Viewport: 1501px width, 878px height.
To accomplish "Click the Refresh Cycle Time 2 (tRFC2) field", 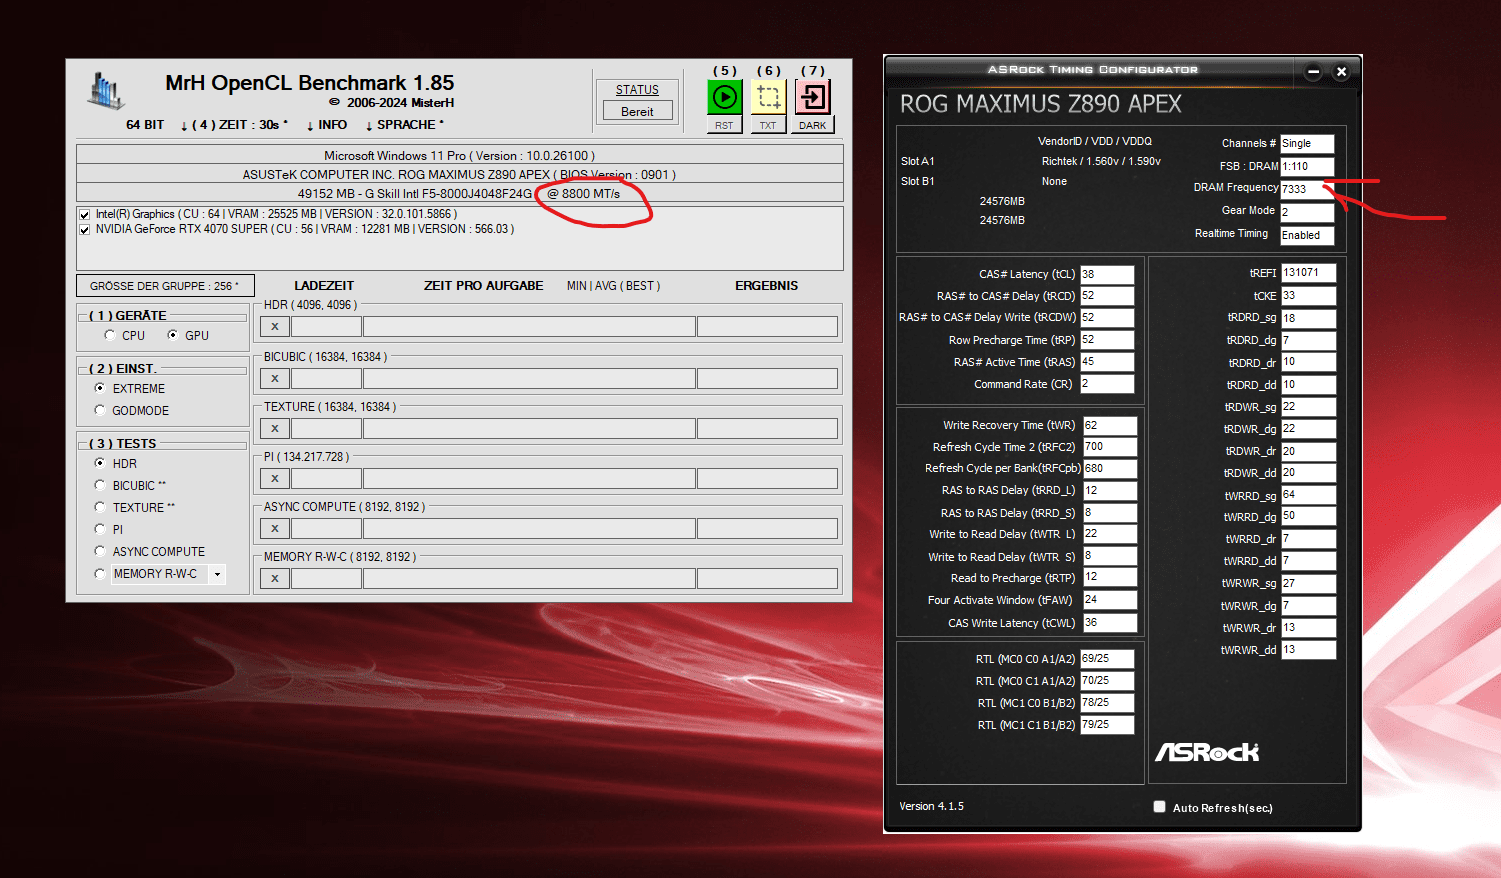I will click(1110, 447).
